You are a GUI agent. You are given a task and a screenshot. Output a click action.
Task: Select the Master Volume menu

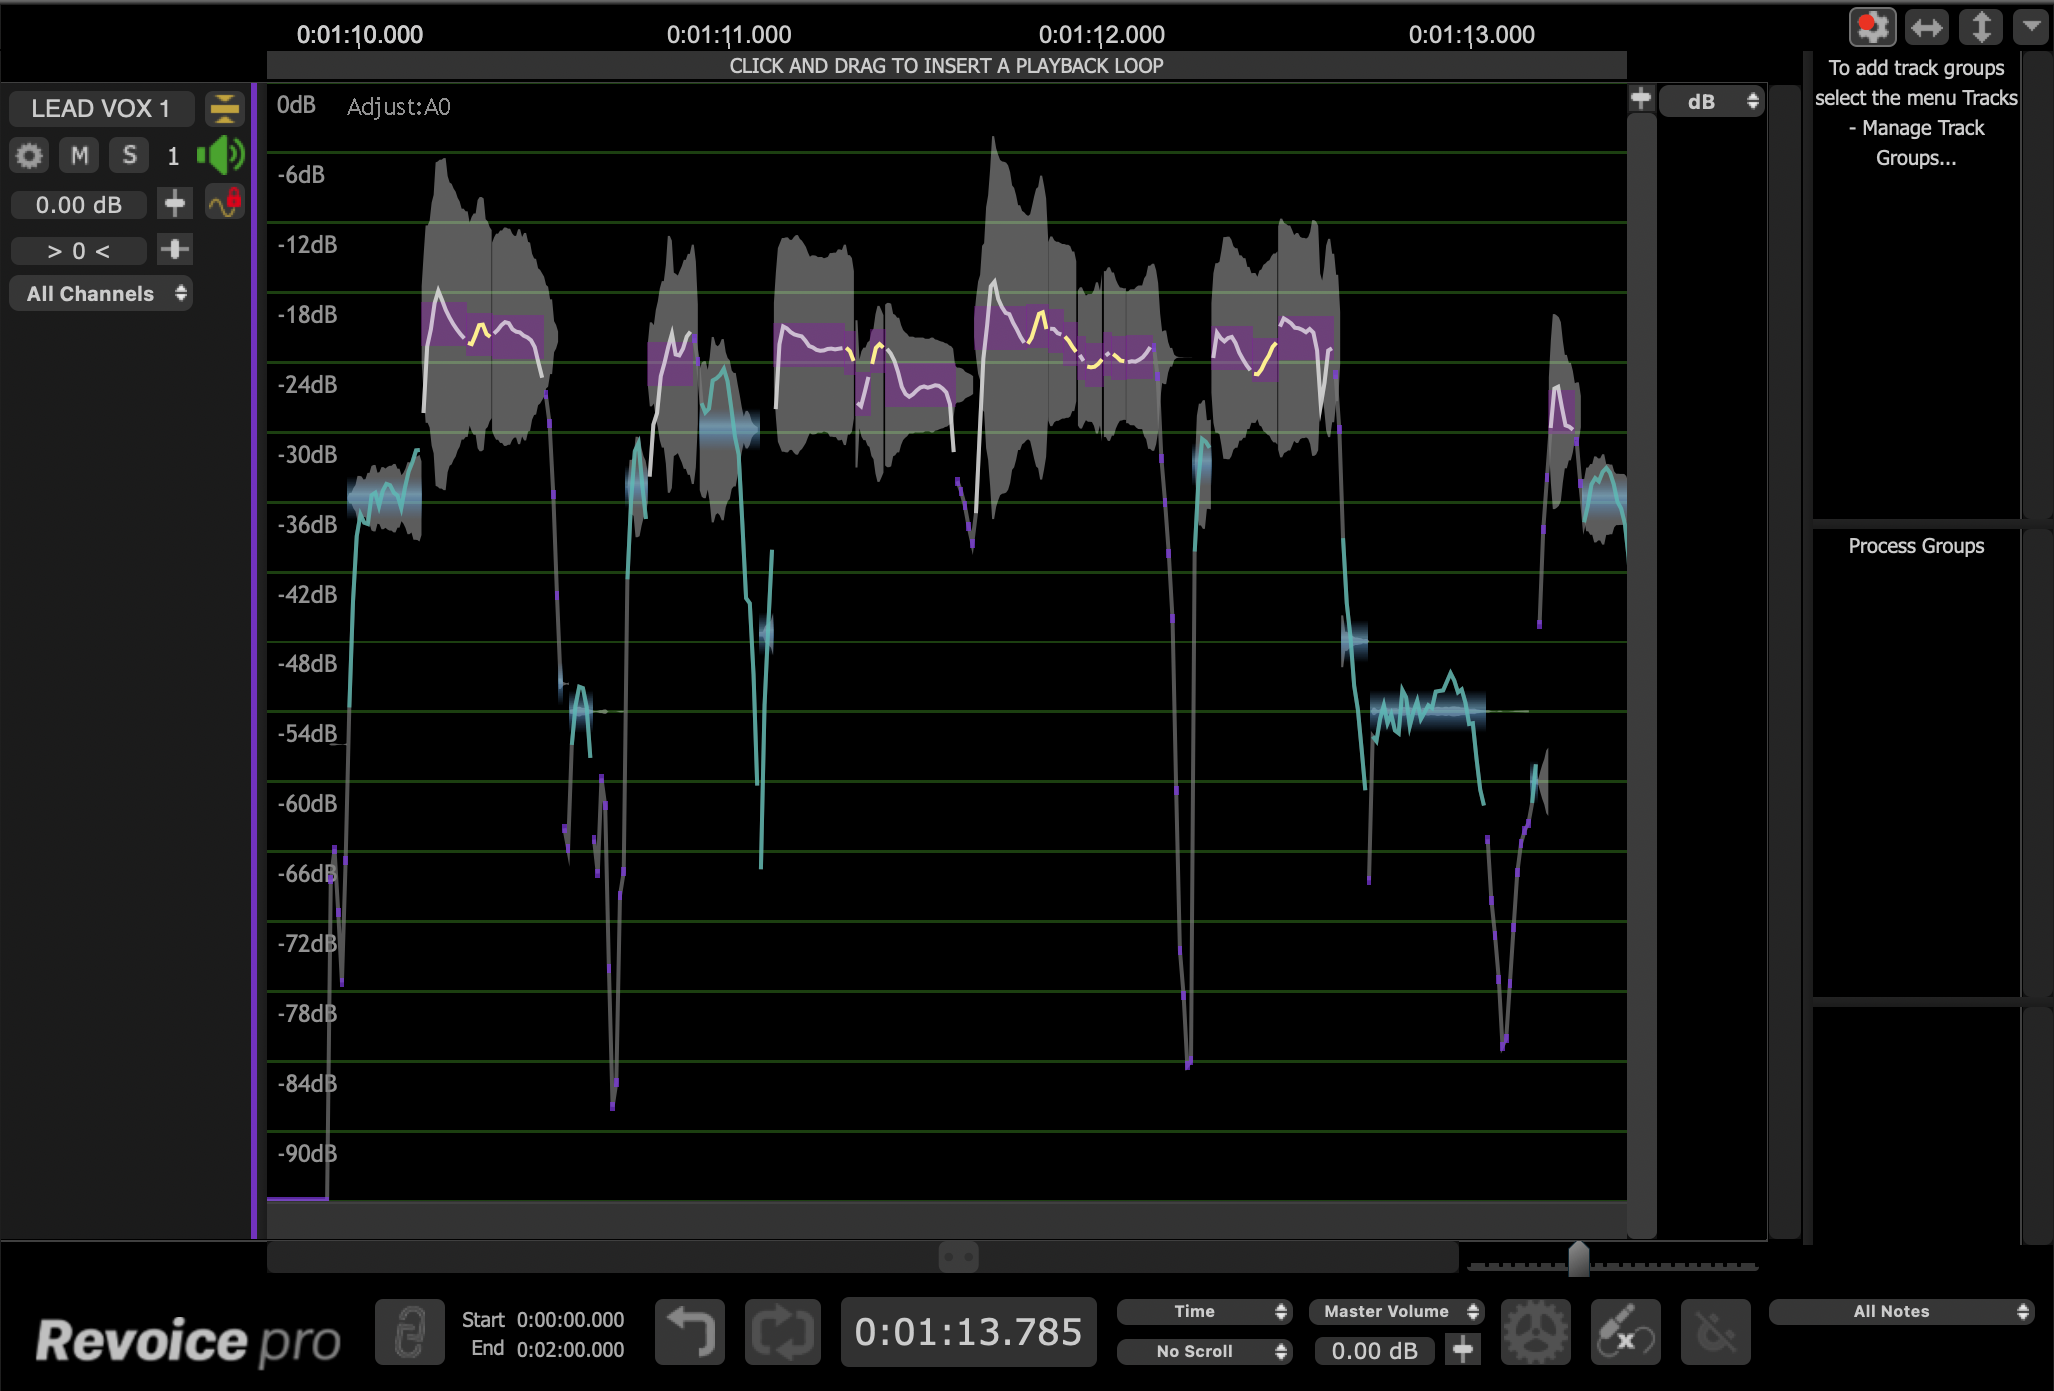(1396, 1312)
